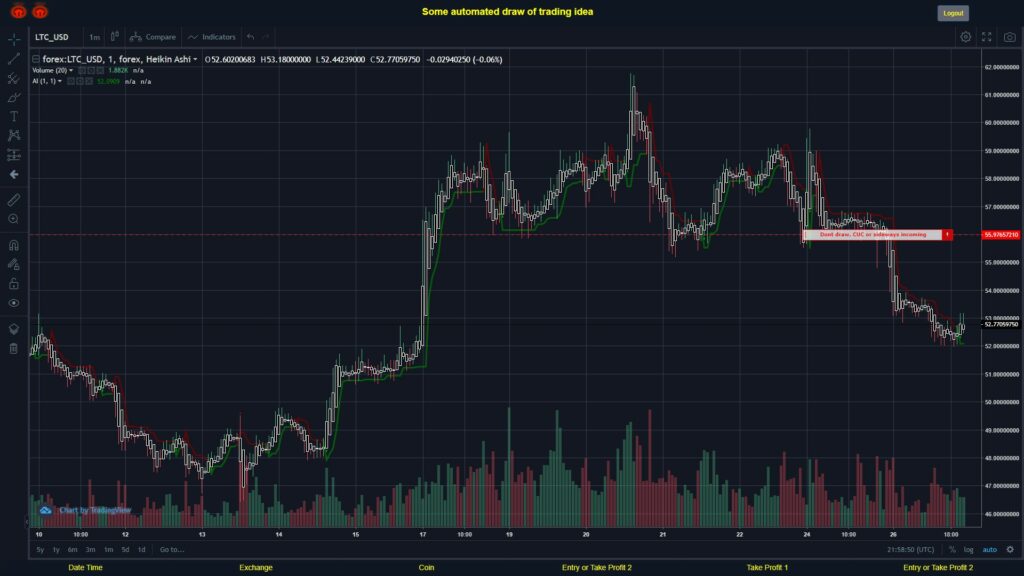Screen dimensions: 1024x576
Task: Open AI indicator settings, the middle legend icon
Action: click(x=80, y=82)
